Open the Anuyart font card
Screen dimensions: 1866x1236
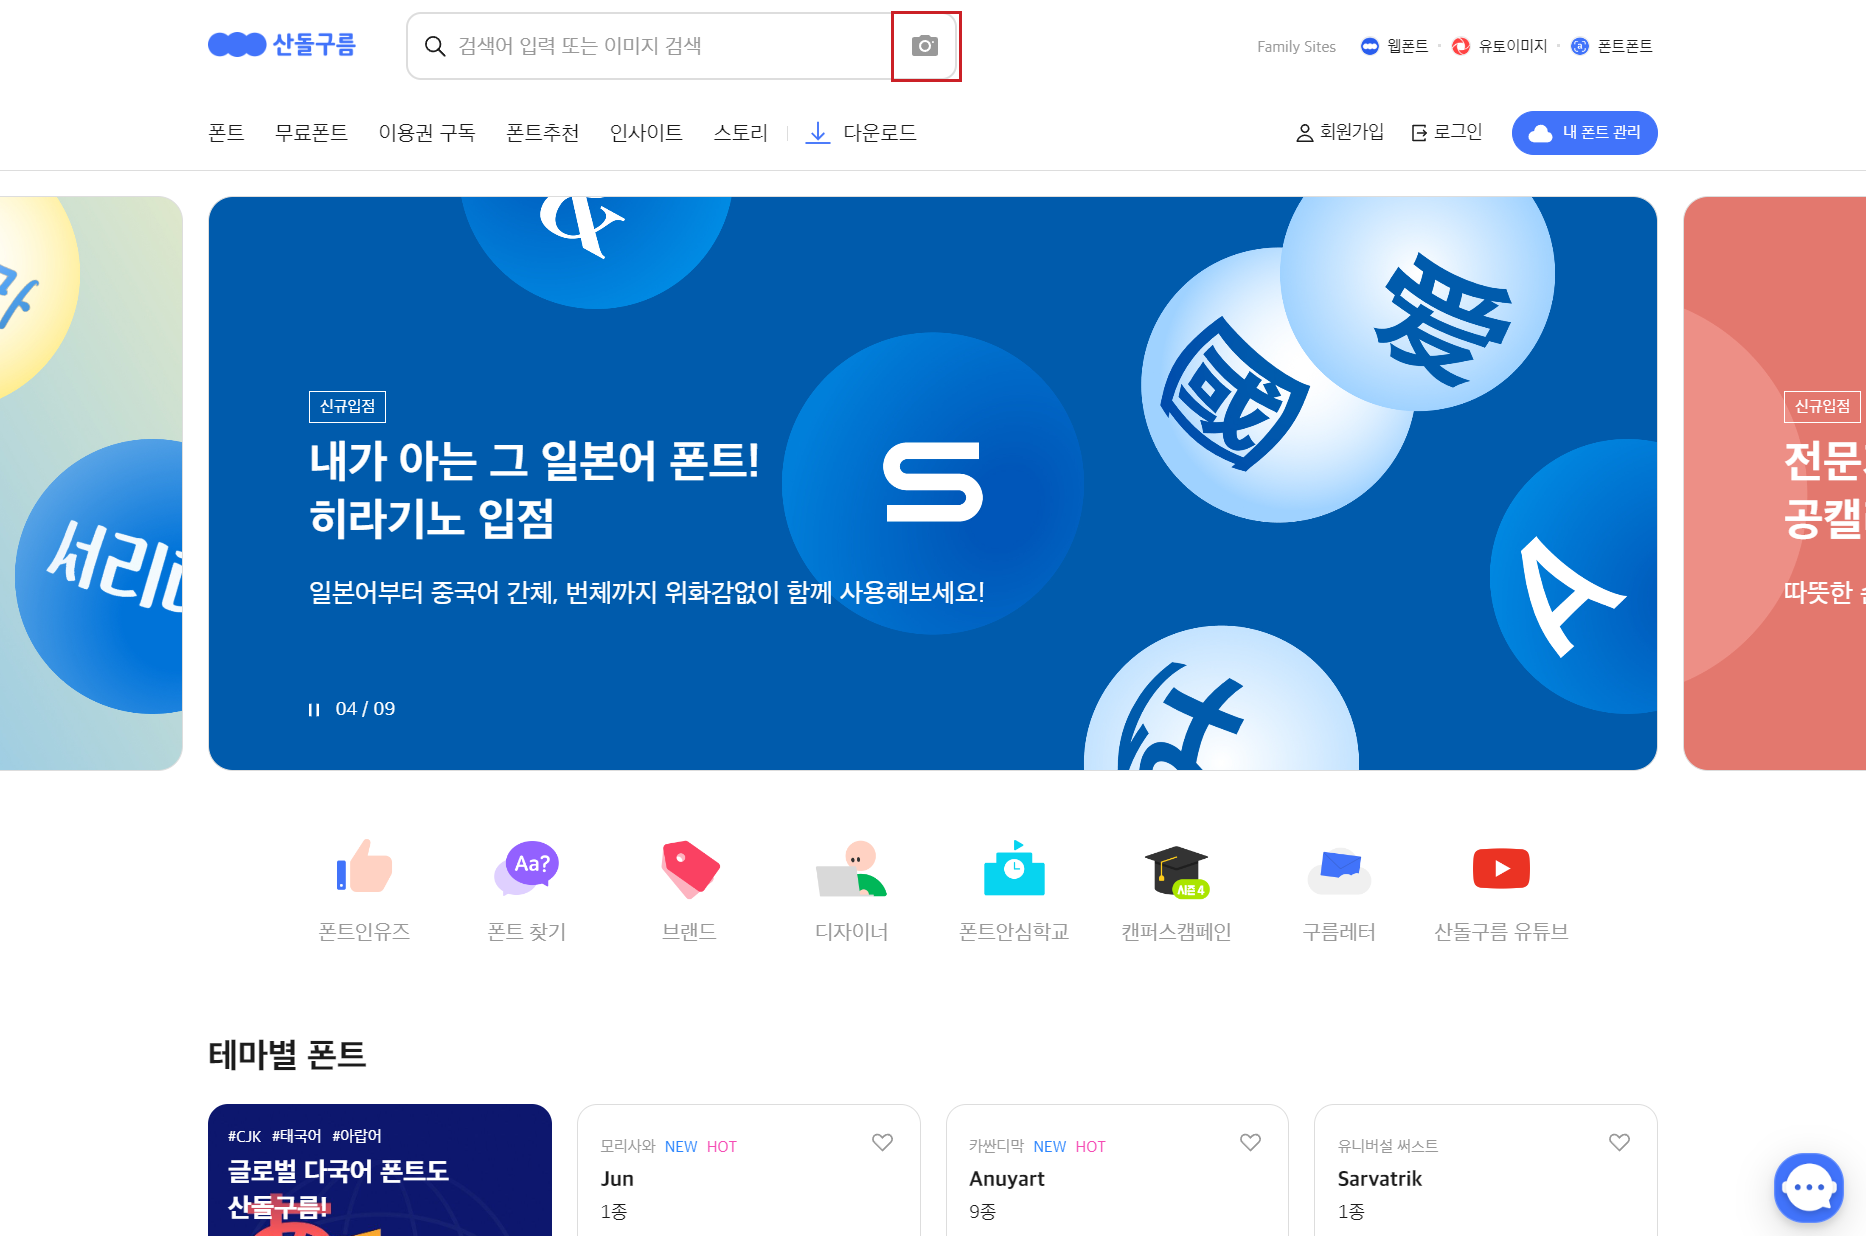[1117, 1170]
